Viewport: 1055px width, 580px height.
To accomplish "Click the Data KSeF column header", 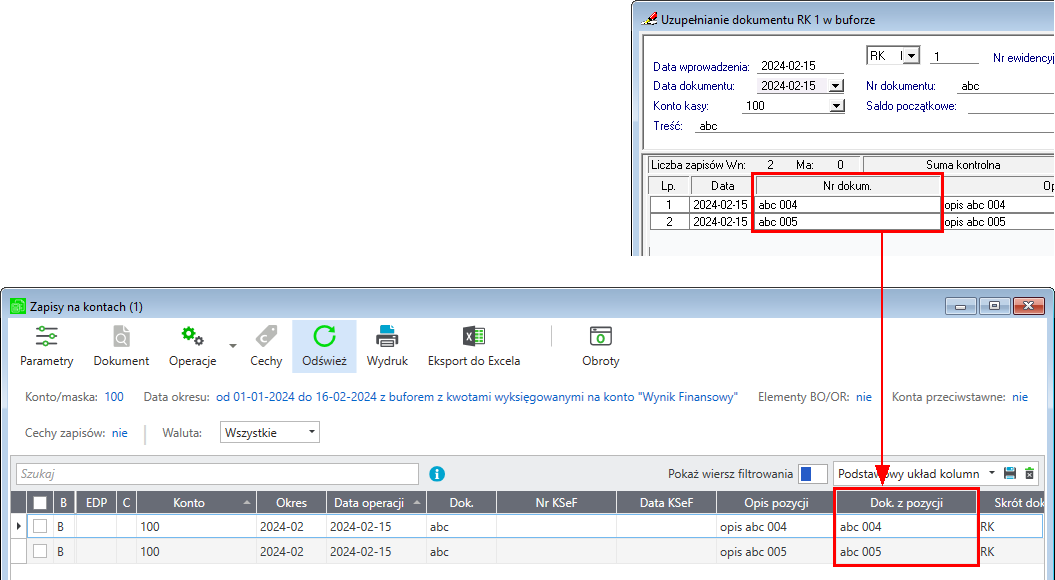I will [x=666, y=503].
